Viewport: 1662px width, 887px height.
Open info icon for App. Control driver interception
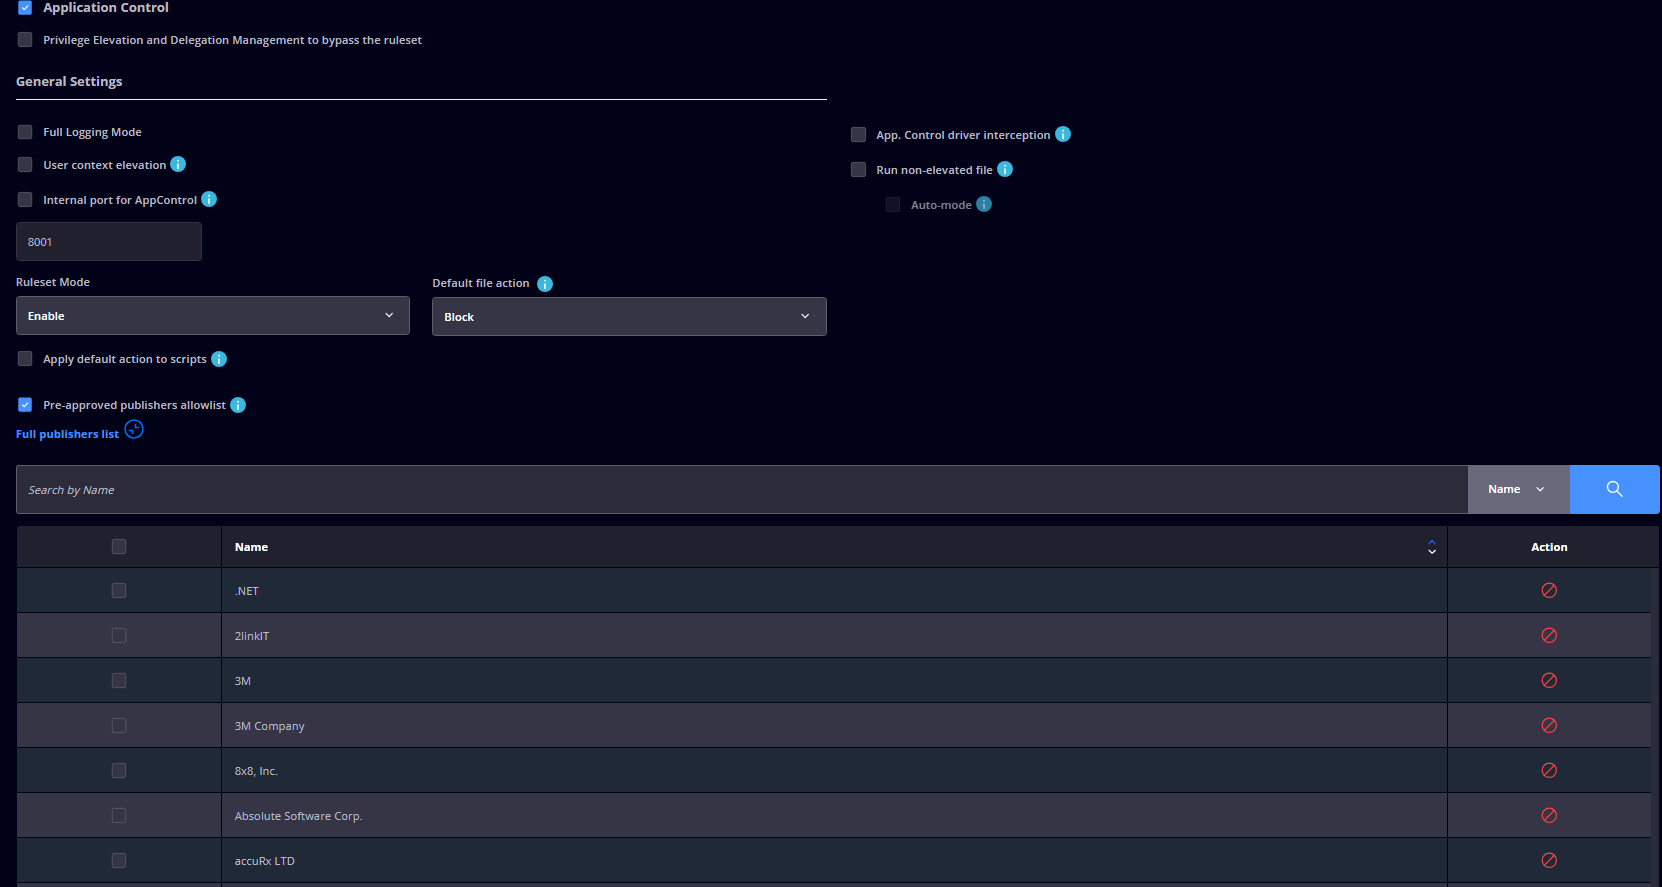coord(1063,134)
